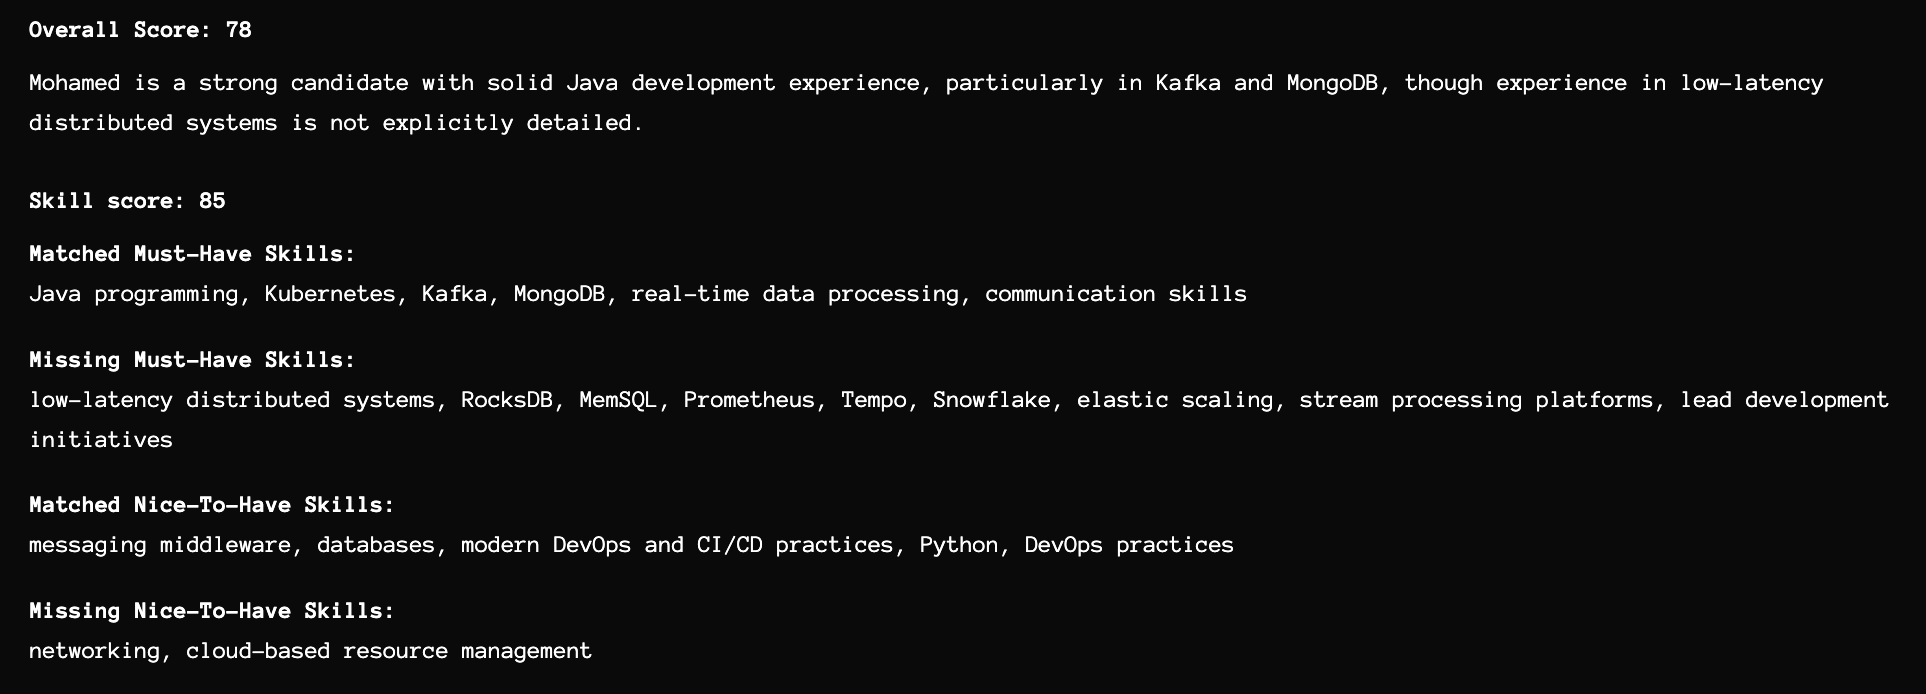This screenshot has height=694, width=1926.
Task: Click the Tempo skill text
Action: tap(873, 400)
